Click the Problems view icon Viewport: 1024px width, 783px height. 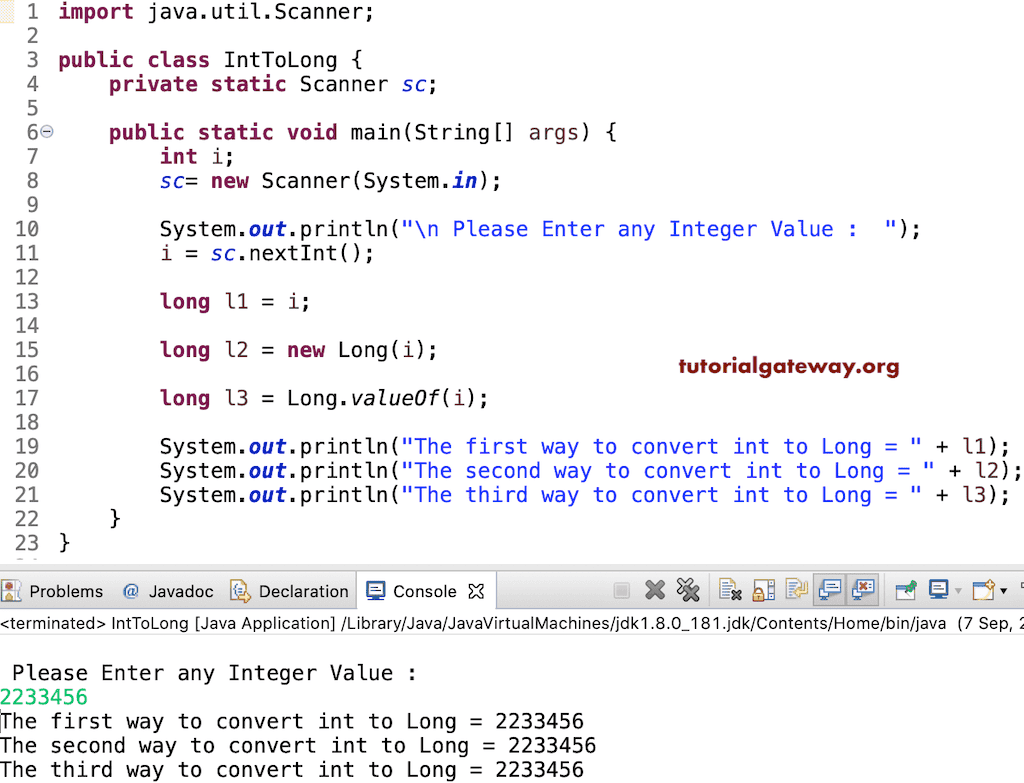click(x=12, y=591)
